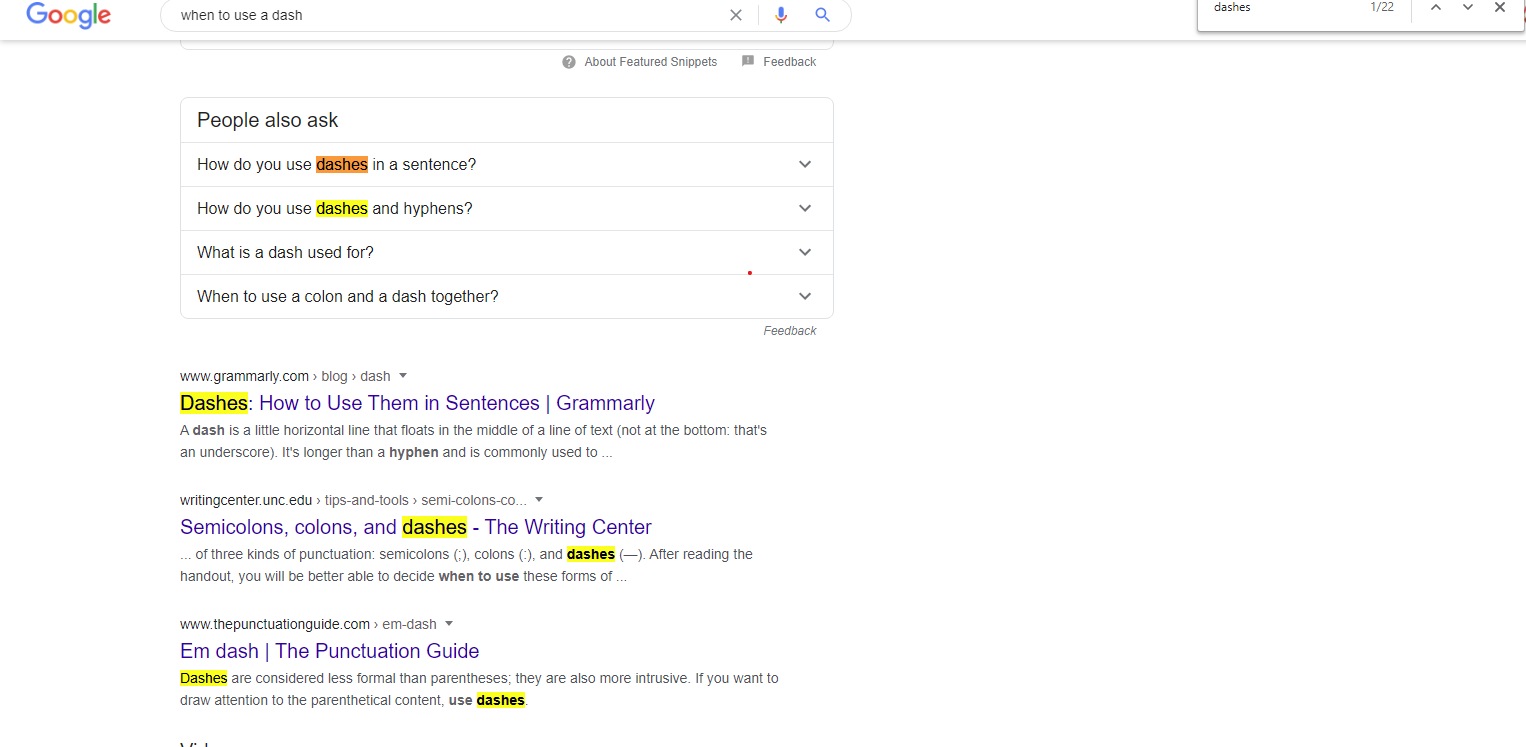Click the 1/22 match counter in the find bar
The image size is (1526, 747).
pyautogui.click(x=1382, y=7)
